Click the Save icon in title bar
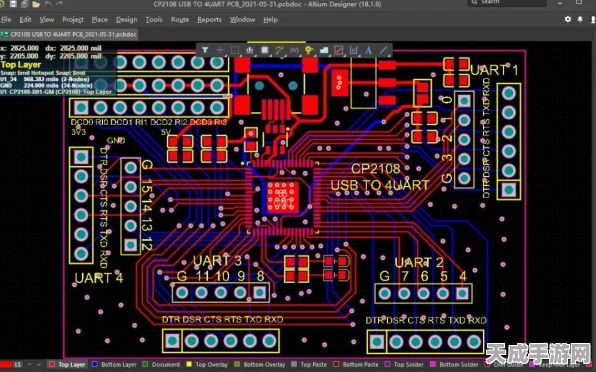Image resolution: width=596 pixels, height=372 pixels. tap(13, 4)
